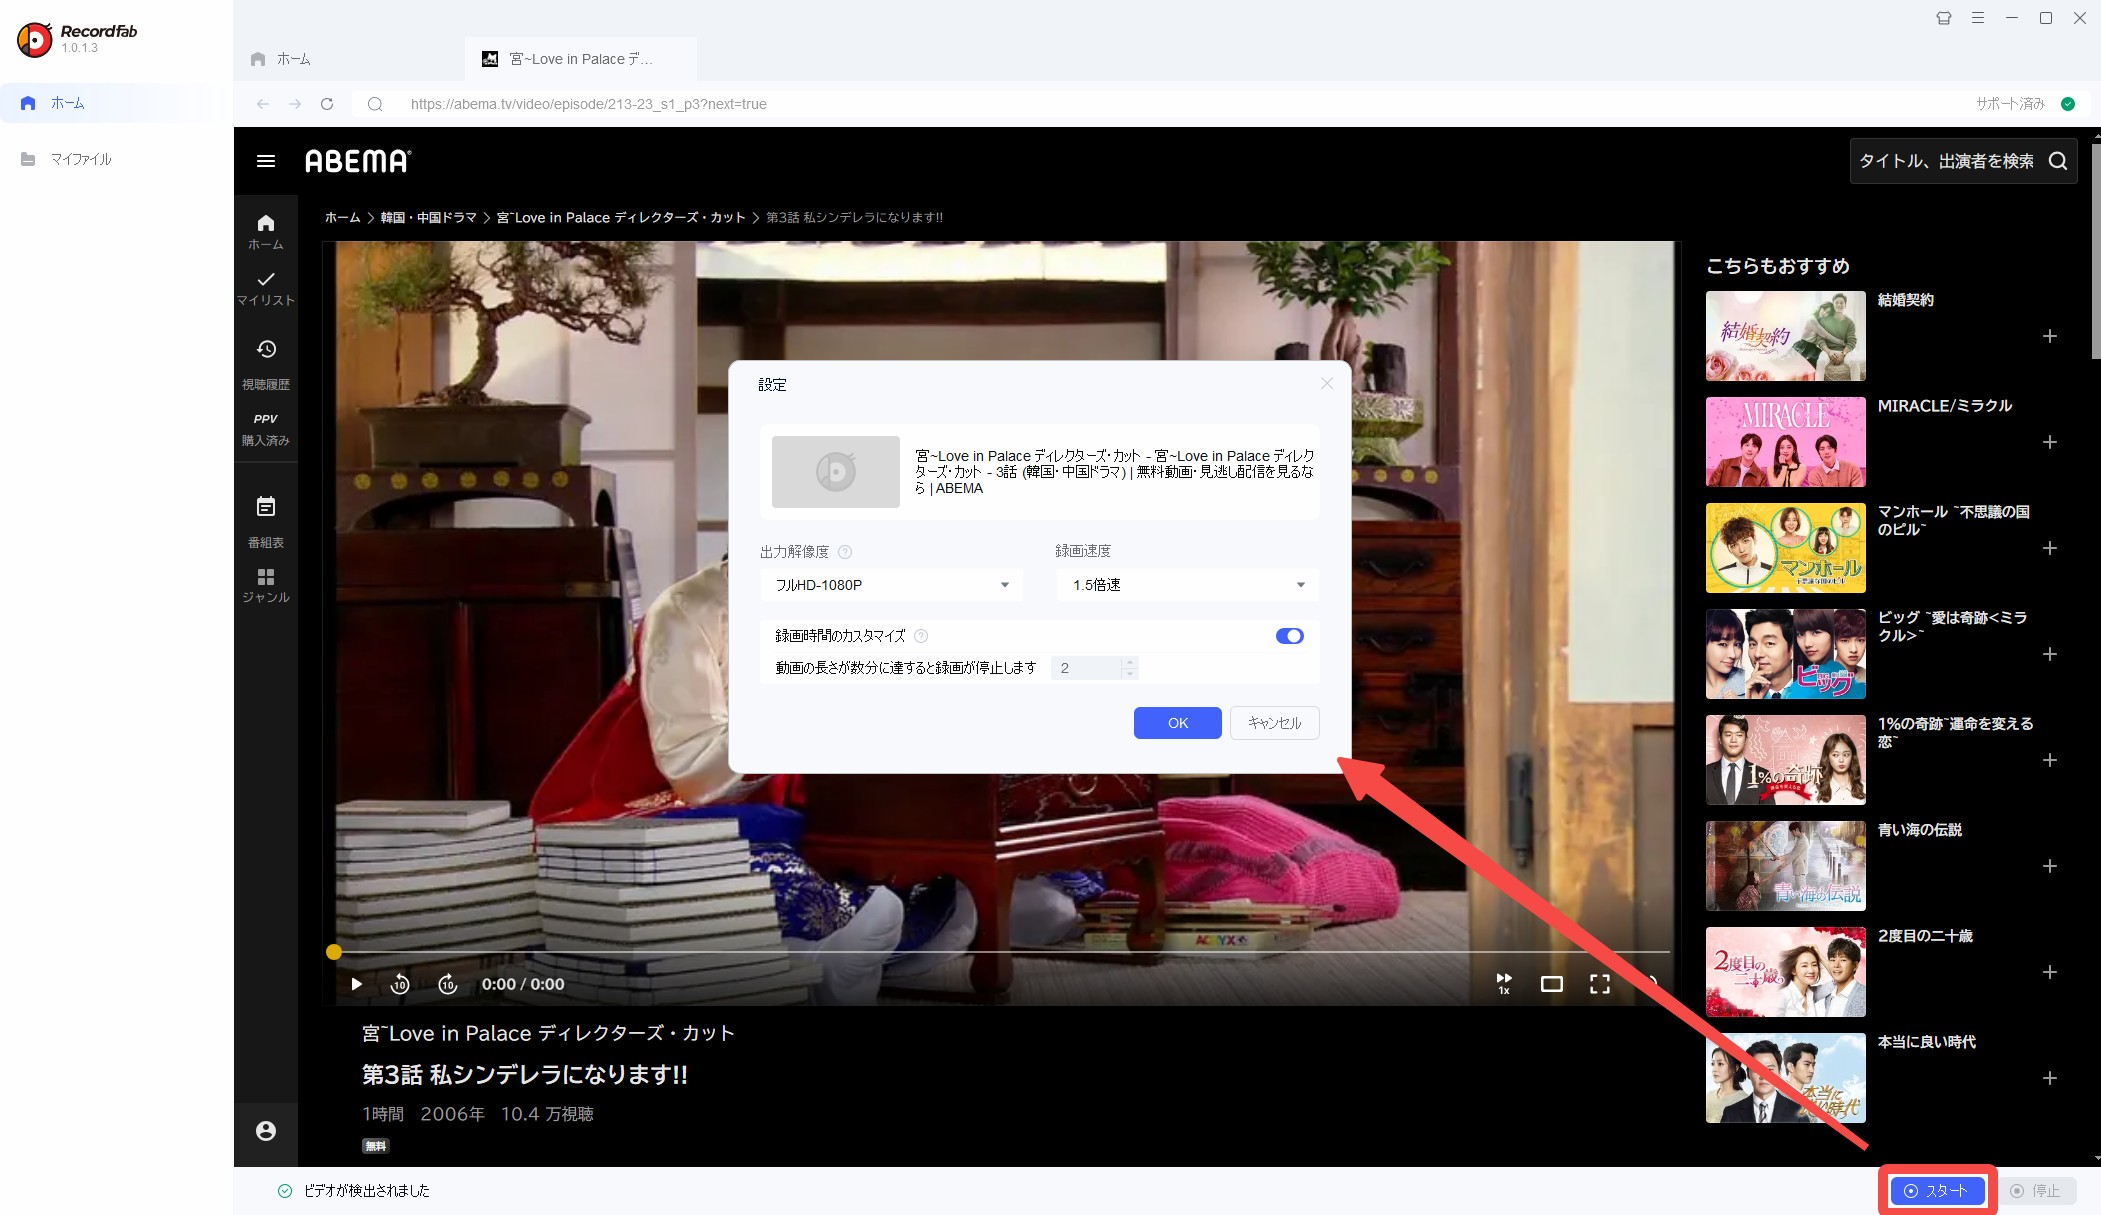
Task: Click the ホーム breadcrumb link
Action: [342, 217]
